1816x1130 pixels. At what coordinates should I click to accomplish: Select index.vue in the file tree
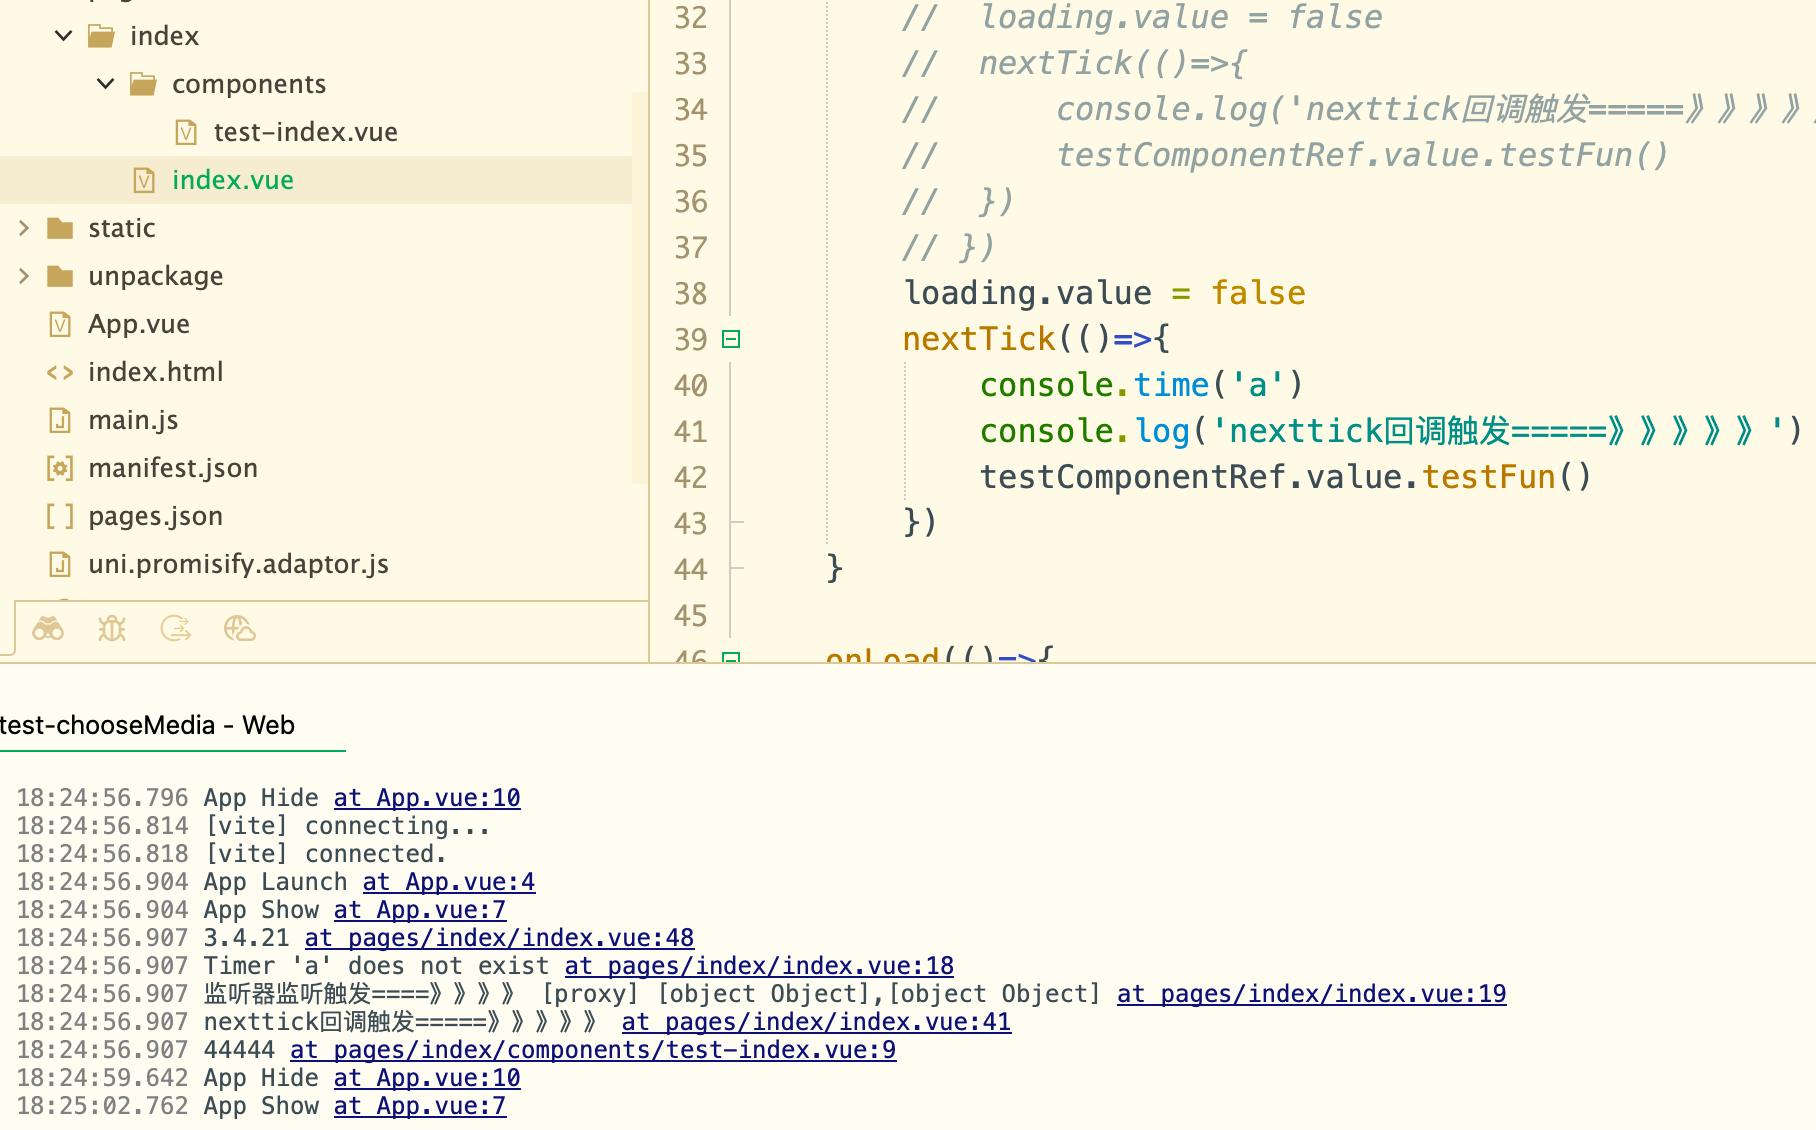tap(232, 180)
